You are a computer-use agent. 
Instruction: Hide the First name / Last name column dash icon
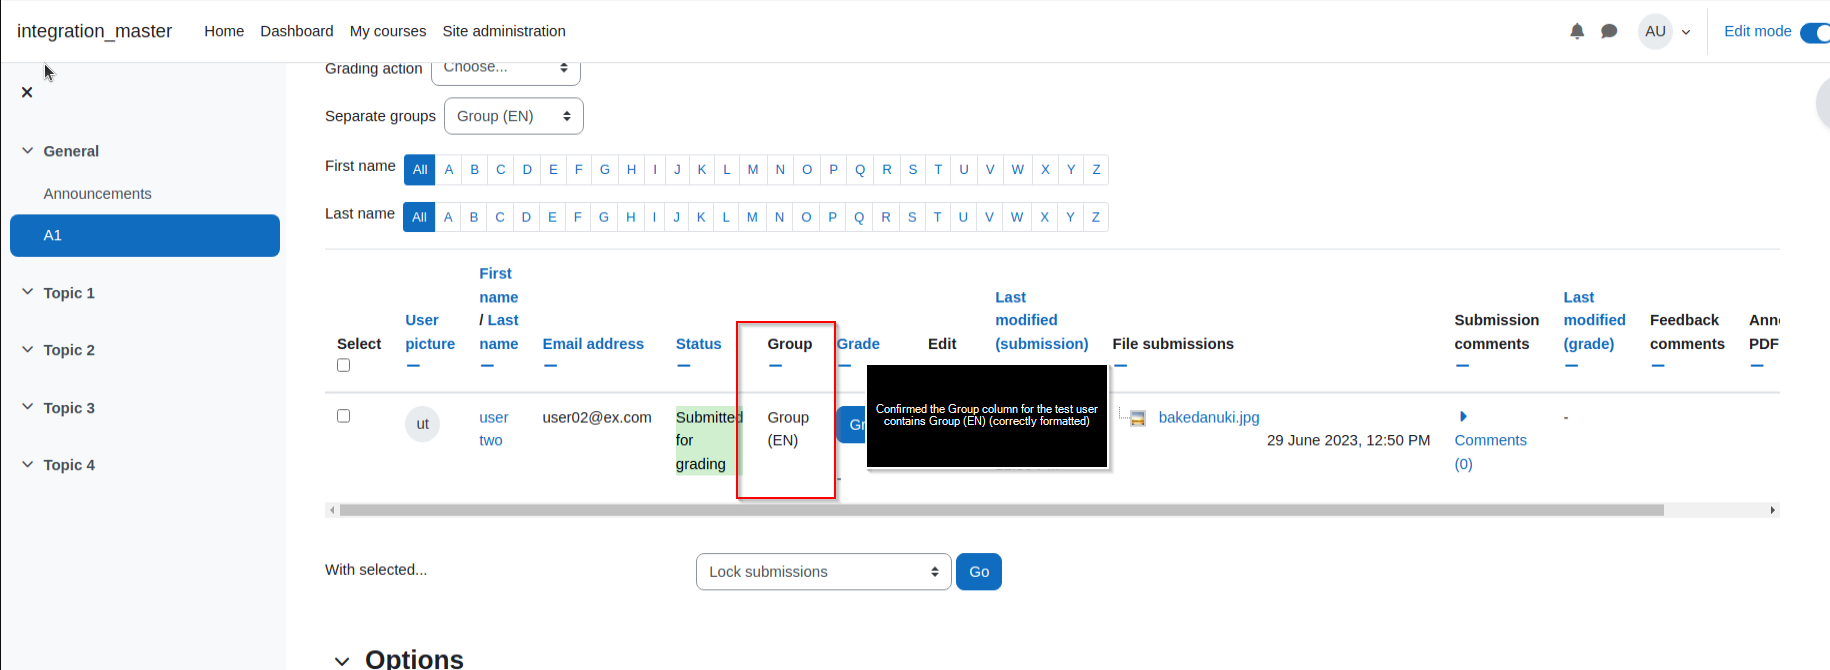pyautogui.click(x=487, y=366)
